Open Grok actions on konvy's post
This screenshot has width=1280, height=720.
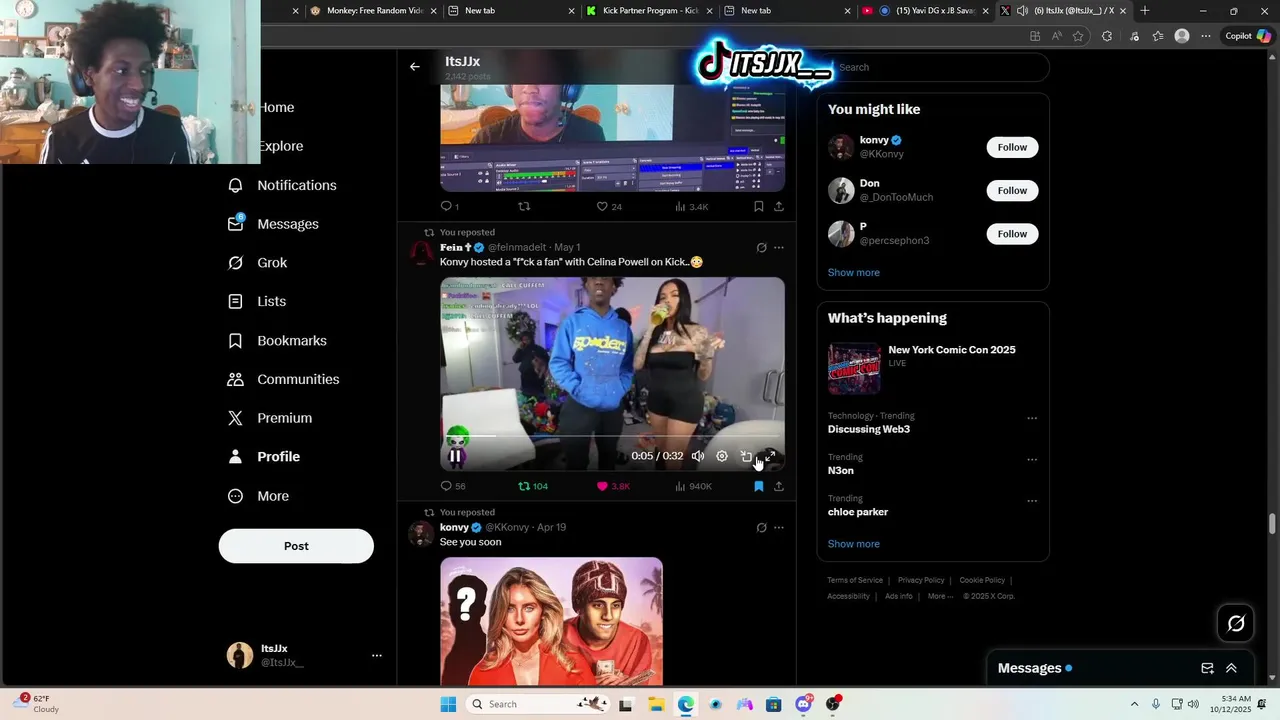click(x=761, y=527)
